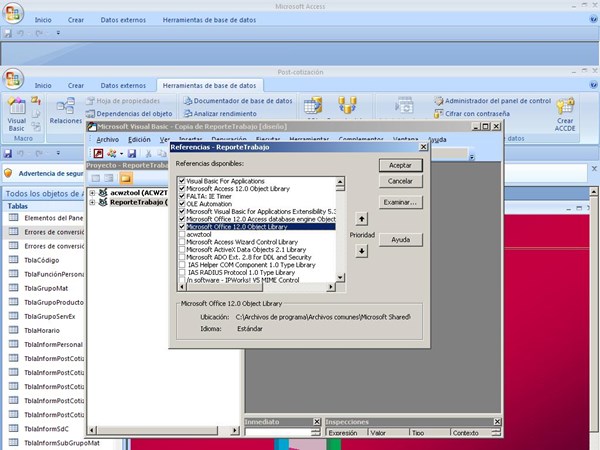This screenshot has width=600, height=450.
Task: Enable the acwztool reference checkbox
Action: click(x=181, y=234)
